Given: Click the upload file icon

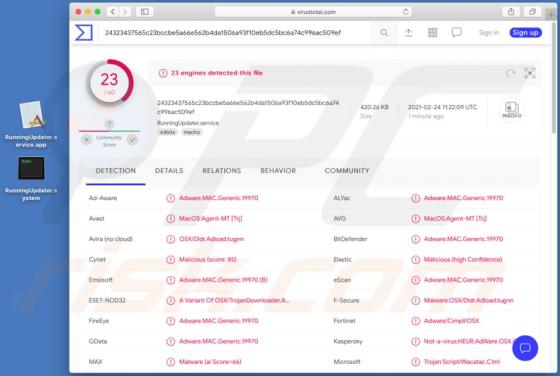Looking at the screenshot, I should tap(408, 32).
